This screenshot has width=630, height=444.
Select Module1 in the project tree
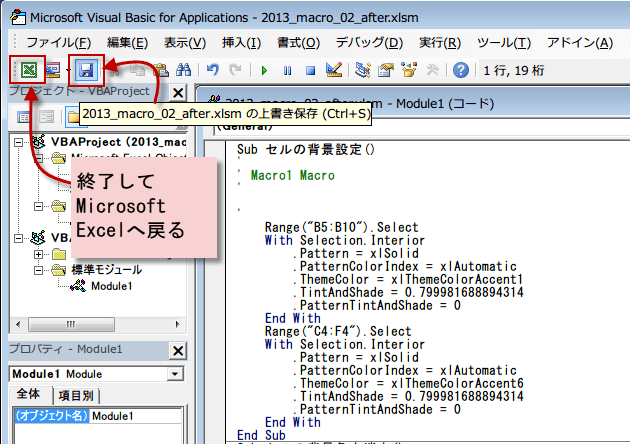[111, 286]
